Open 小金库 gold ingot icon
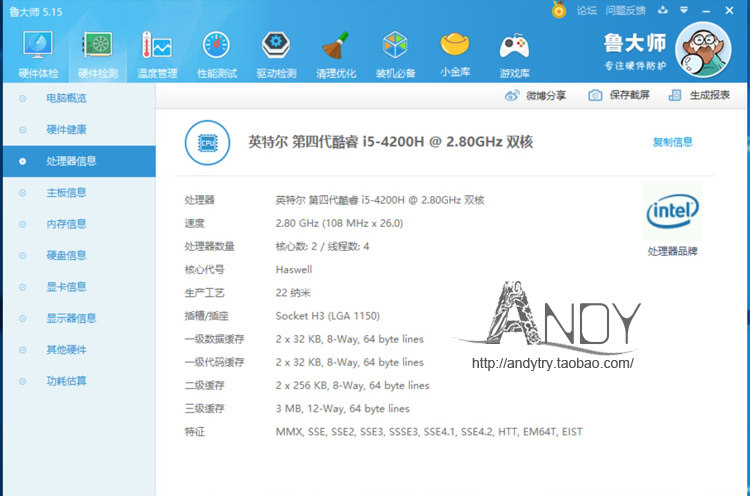Screen dimensions: 750x496 tap(455, 44)
